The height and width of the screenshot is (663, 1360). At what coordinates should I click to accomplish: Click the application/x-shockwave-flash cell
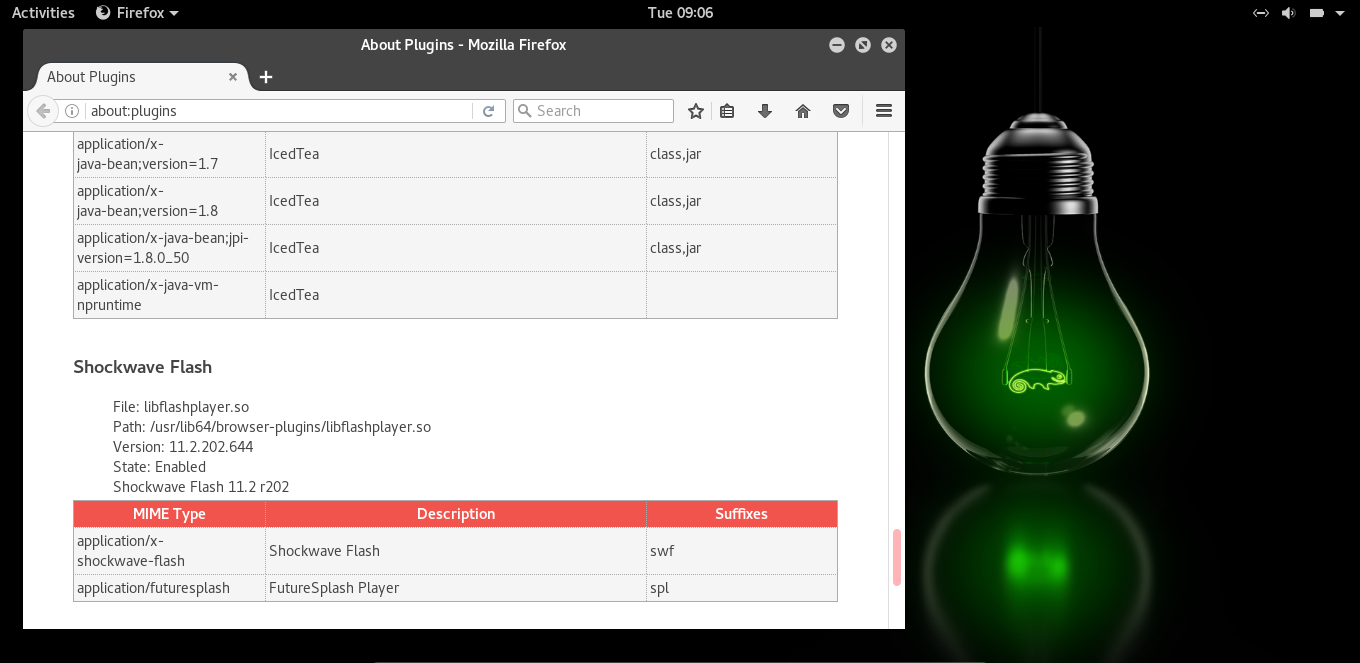(169, 551)
